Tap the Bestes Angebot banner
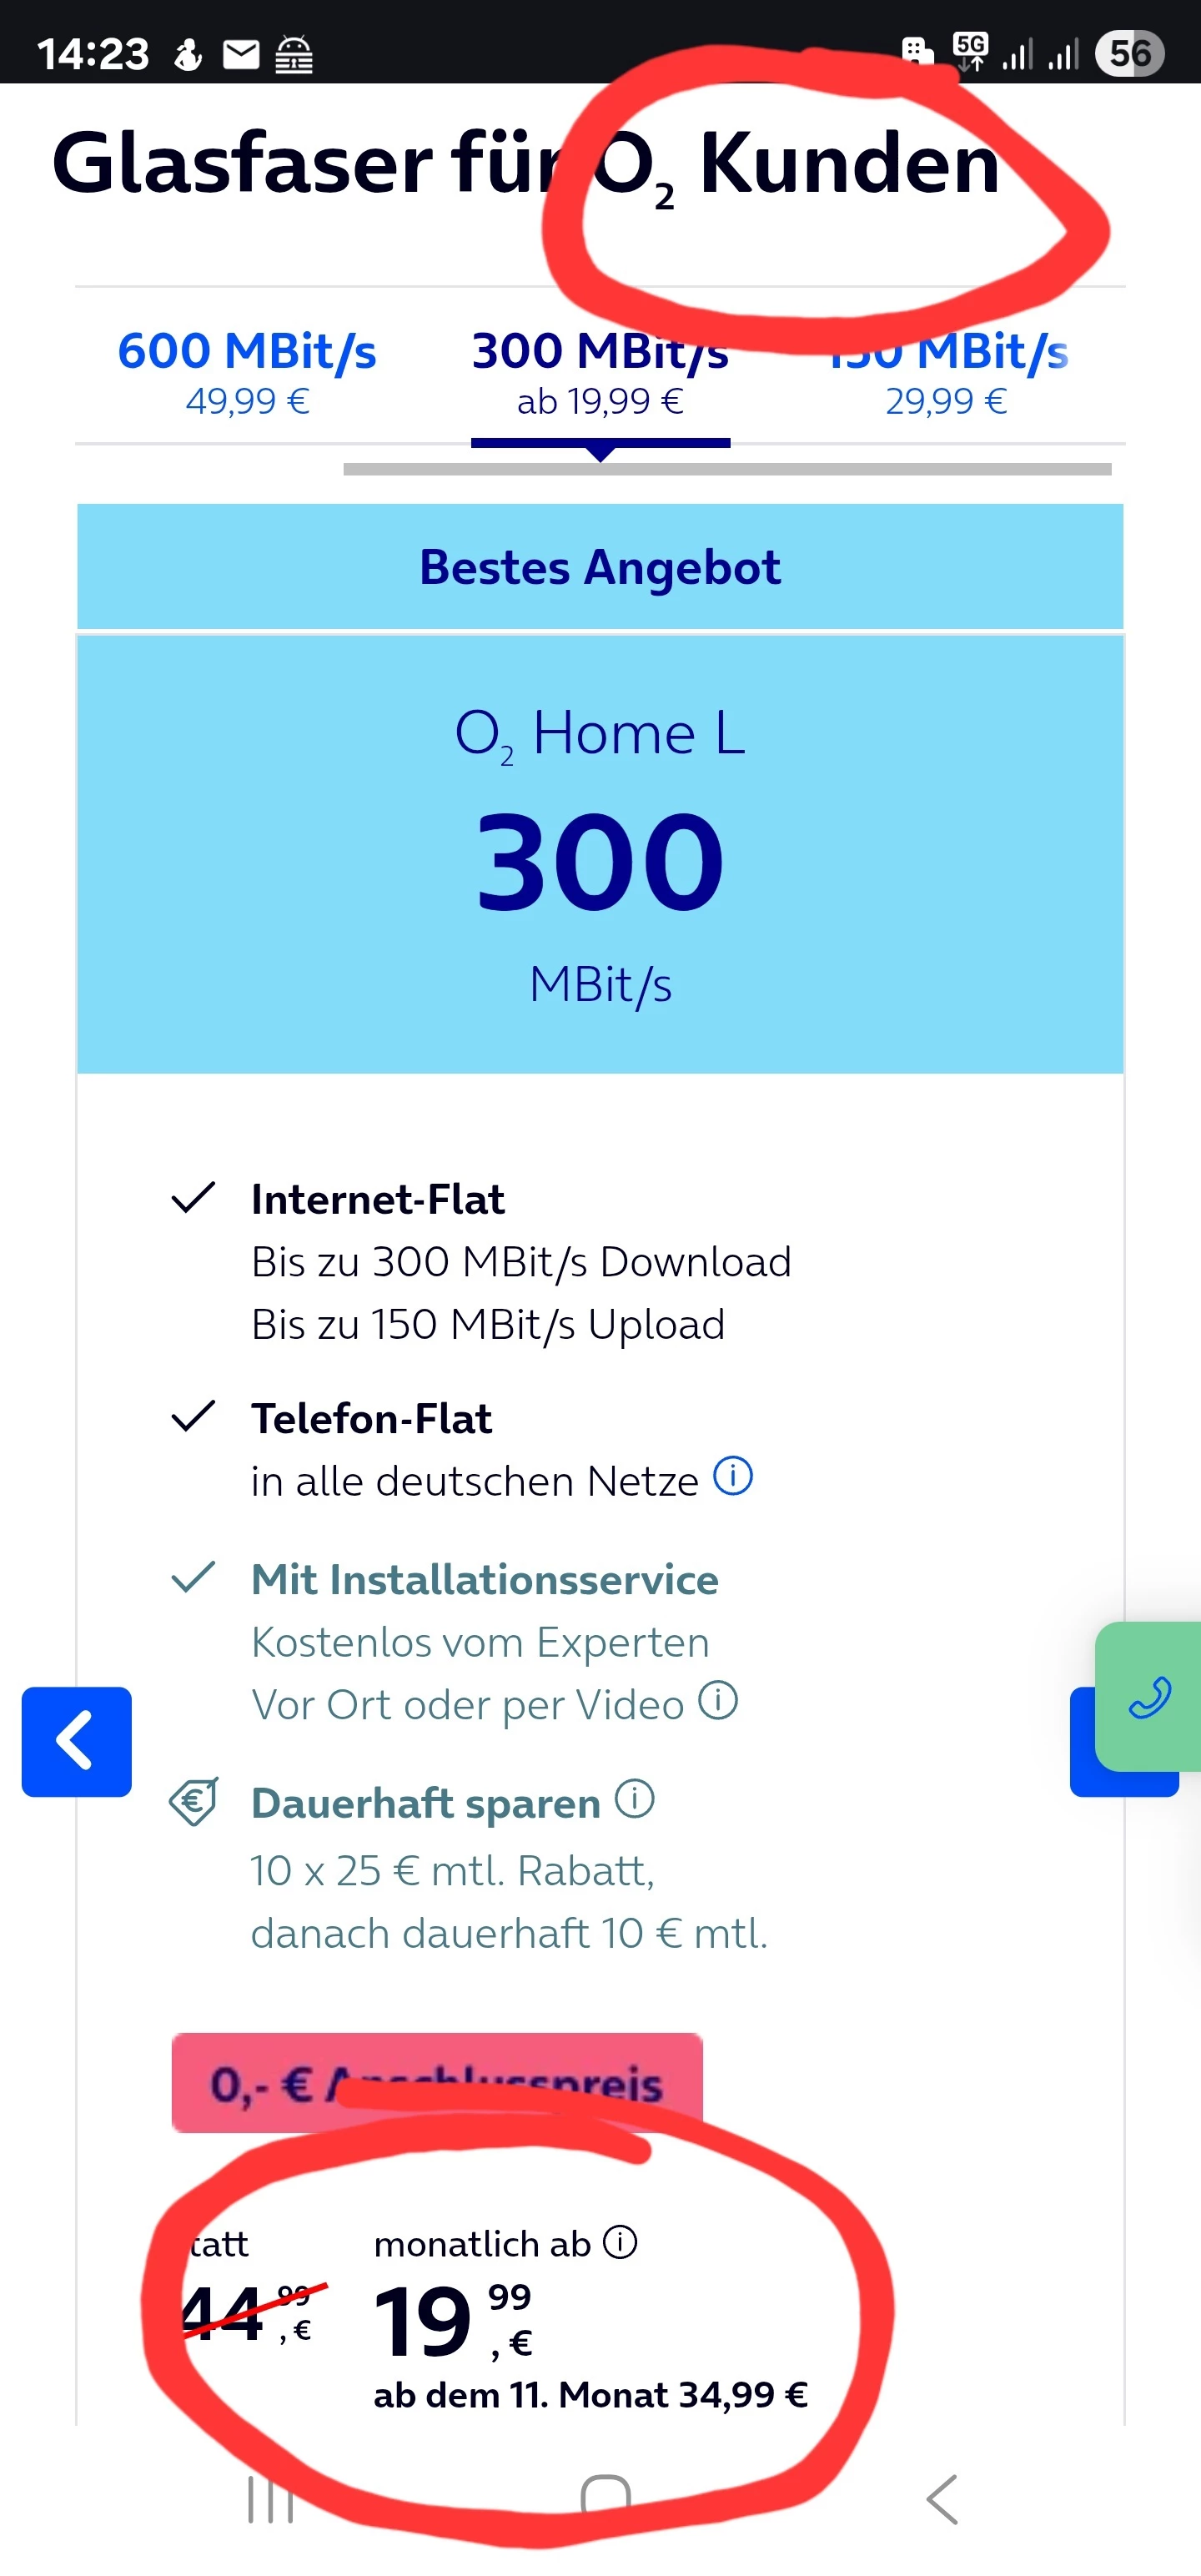The height and width of the screenshot is (2576, 1201). click(x=600, y=567)
